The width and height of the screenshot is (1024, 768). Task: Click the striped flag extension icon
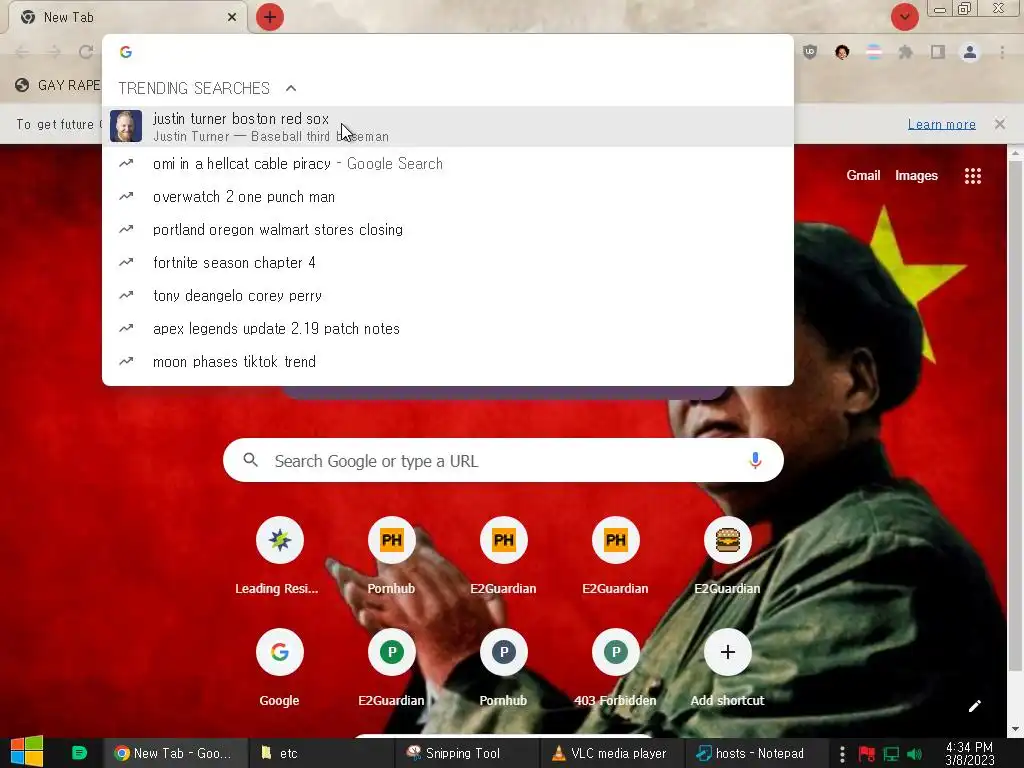tap(874, 52)
